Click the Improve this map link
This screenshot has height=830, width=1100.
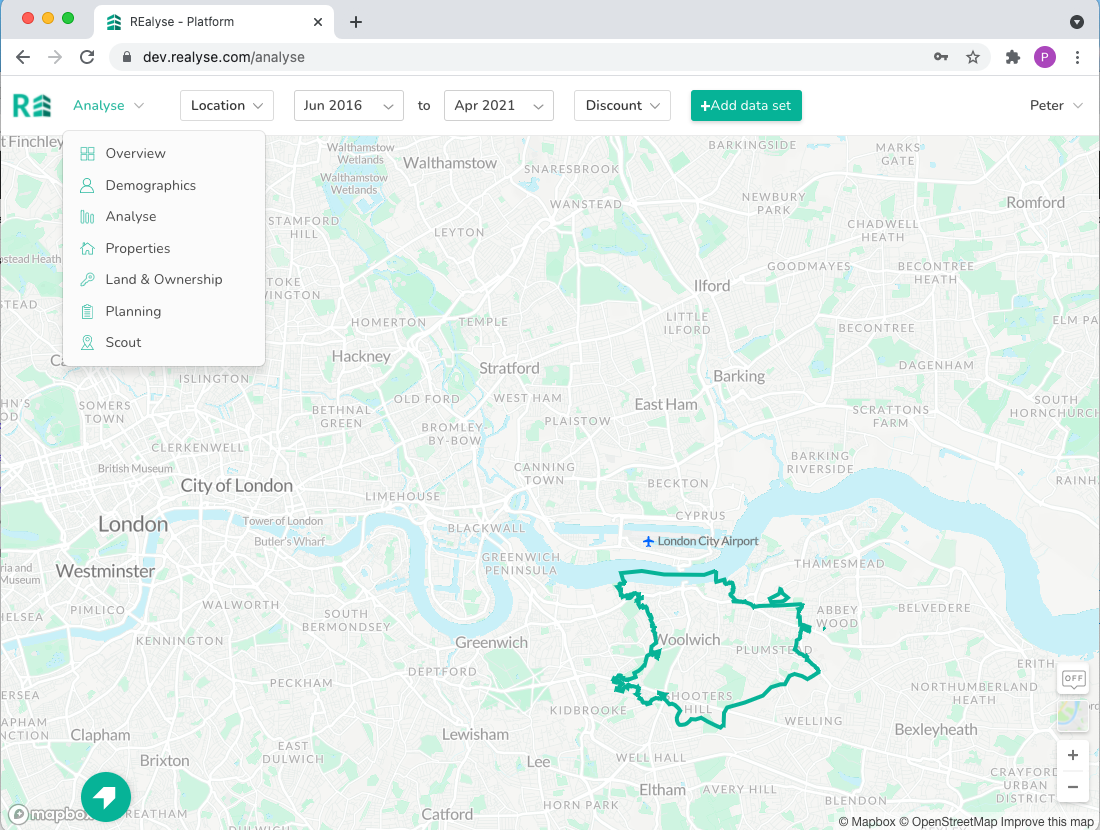tap(1047, 822)
